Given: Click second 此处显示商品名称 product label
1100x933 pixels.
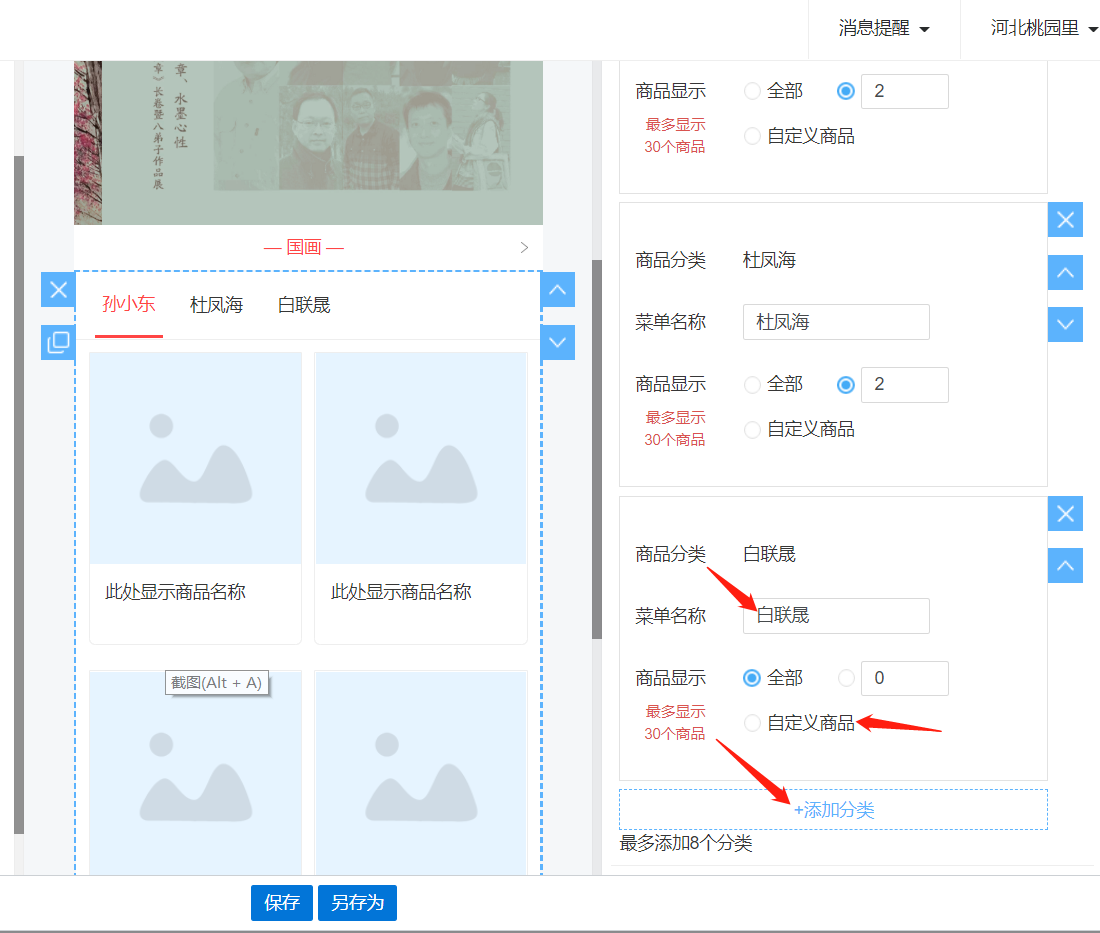Looking at the screenshot, I should click(401, 592).
